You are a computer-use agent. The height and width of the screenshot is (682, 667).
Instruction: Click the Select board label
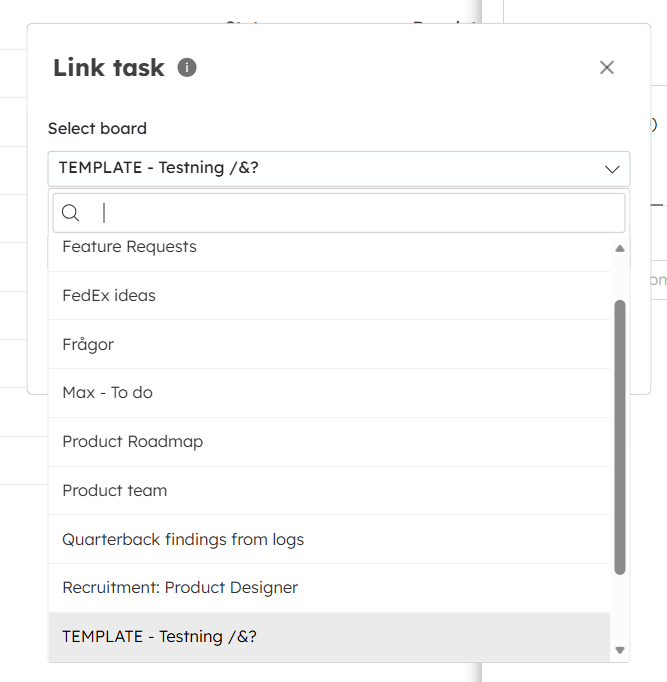(x=97, y=129)
